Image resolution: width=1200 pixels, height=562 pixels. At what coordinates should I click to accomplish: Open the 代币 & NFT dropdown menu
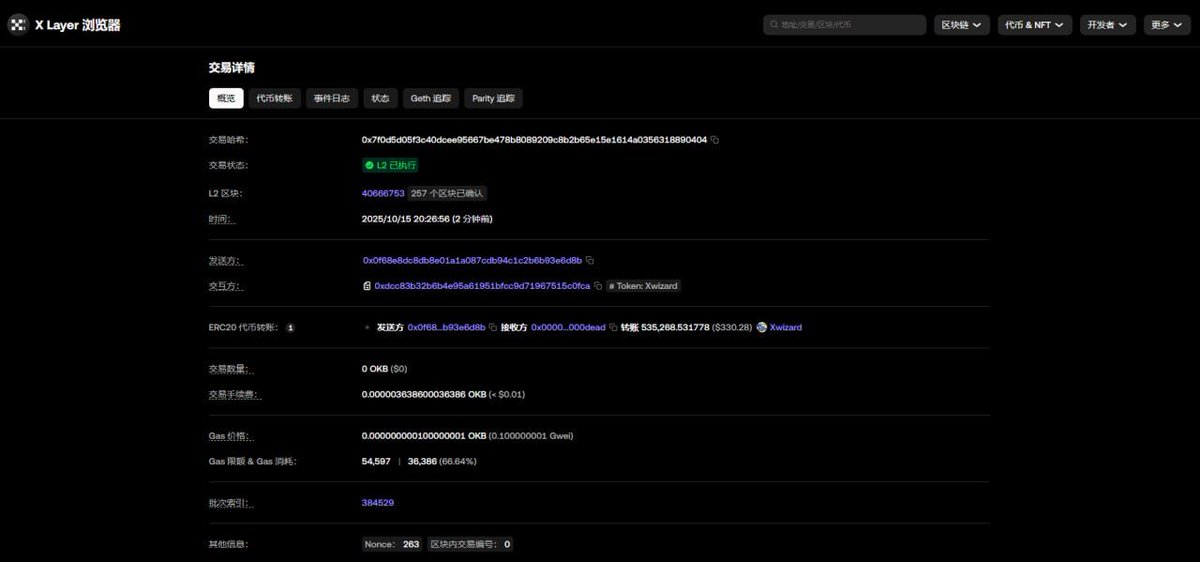pos(1035,25)
